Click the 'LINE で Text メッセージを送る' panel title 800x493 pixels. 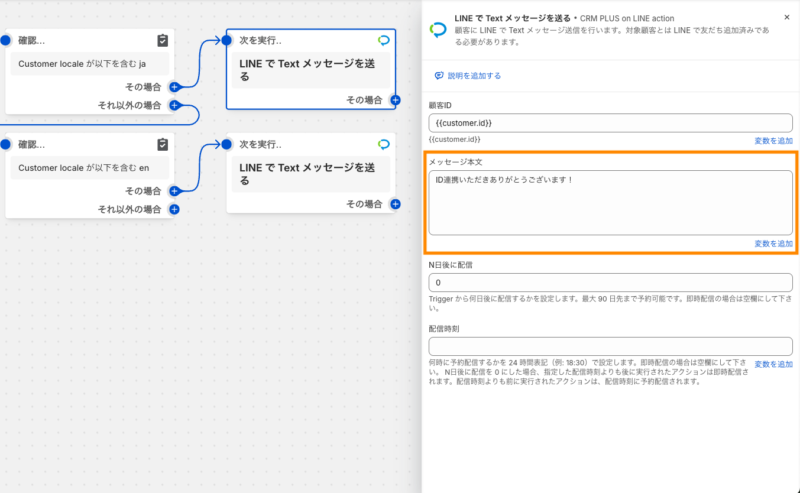pyautogui.click(x=512, y=18)
